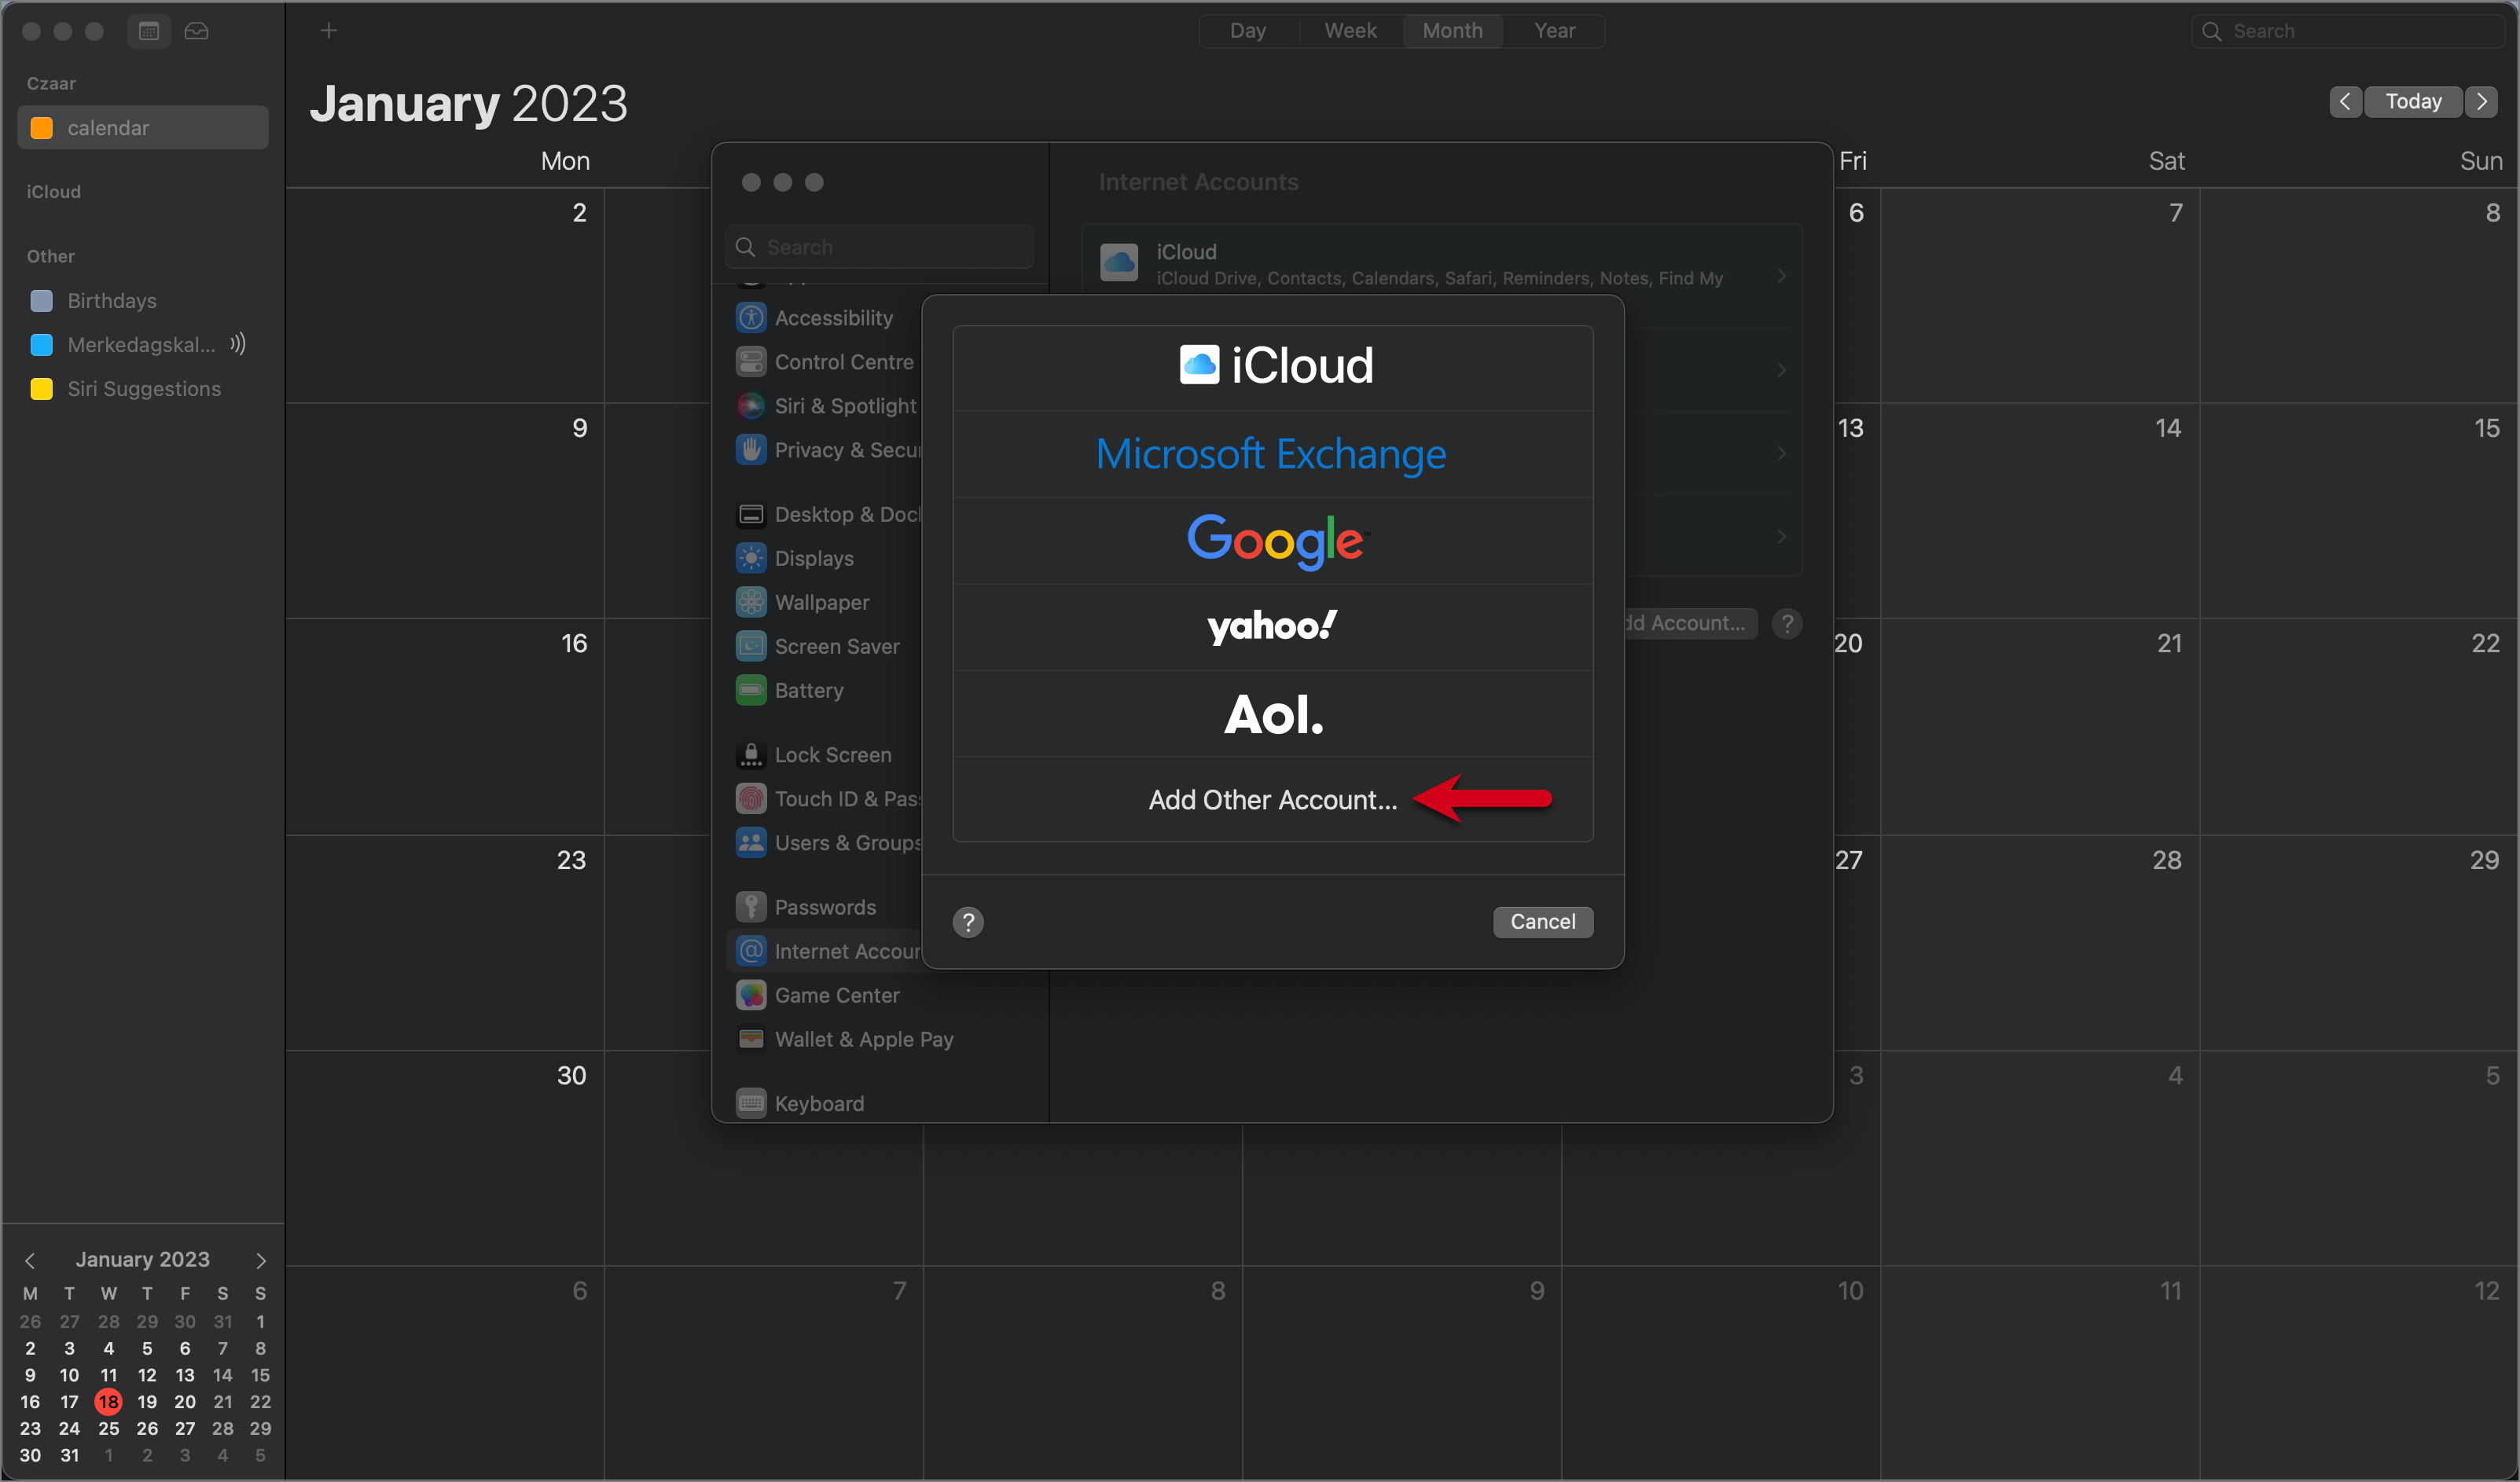This screenshot has height=1482, width=2520.
Task: Click the Merkedagskal broadcast subscription icon
Action: click(237, 345)
